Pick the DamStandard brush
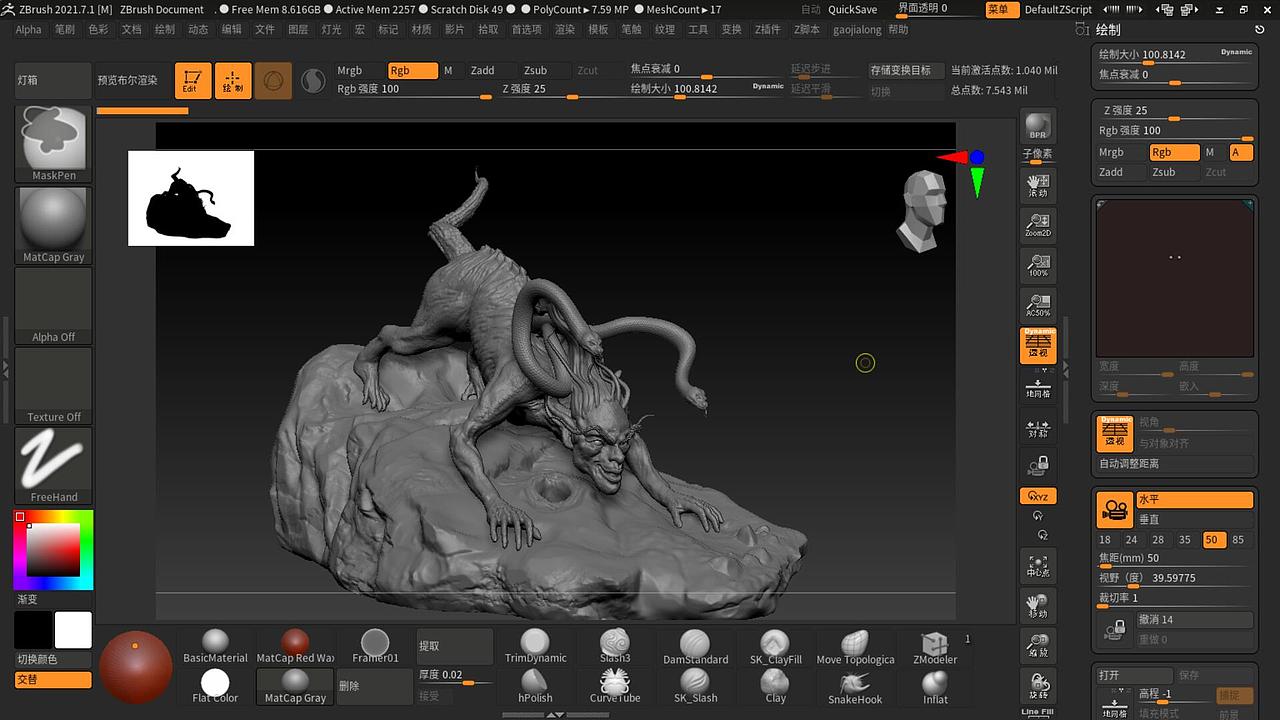 (x=695, y=647)
